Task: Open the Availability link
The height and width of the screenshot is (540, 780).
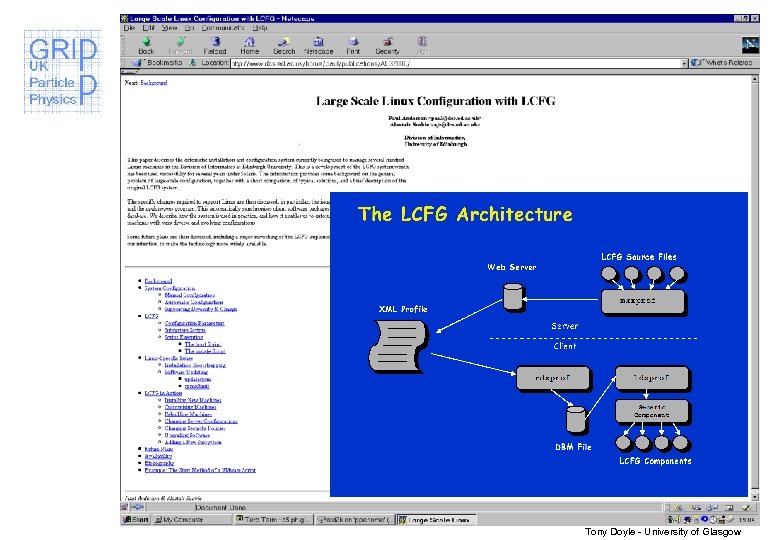Action: [x=158, y=455]
